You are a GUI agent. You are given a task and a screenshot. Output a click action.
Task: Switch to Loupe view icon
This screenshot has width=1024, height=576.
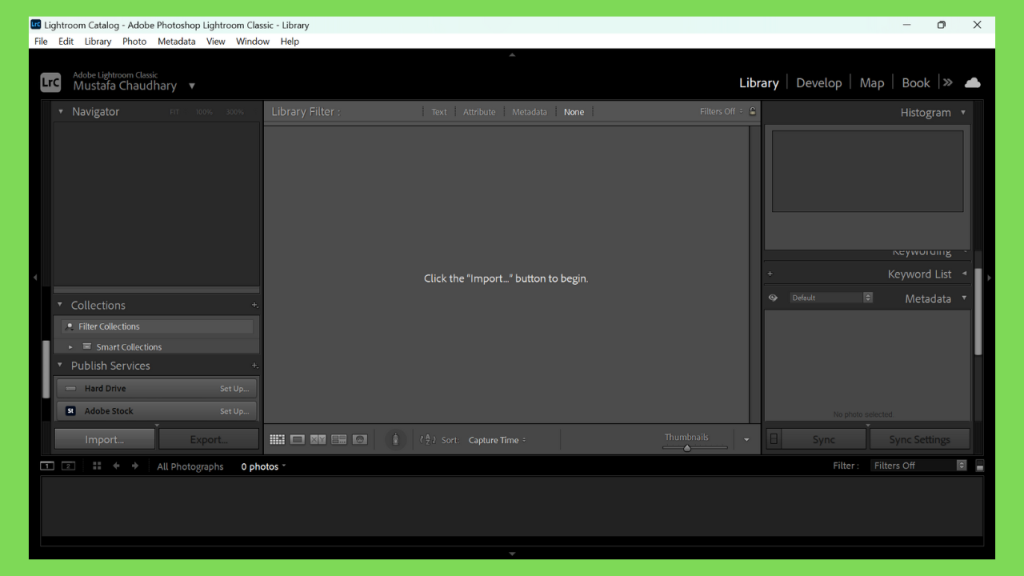coord(297,440)
